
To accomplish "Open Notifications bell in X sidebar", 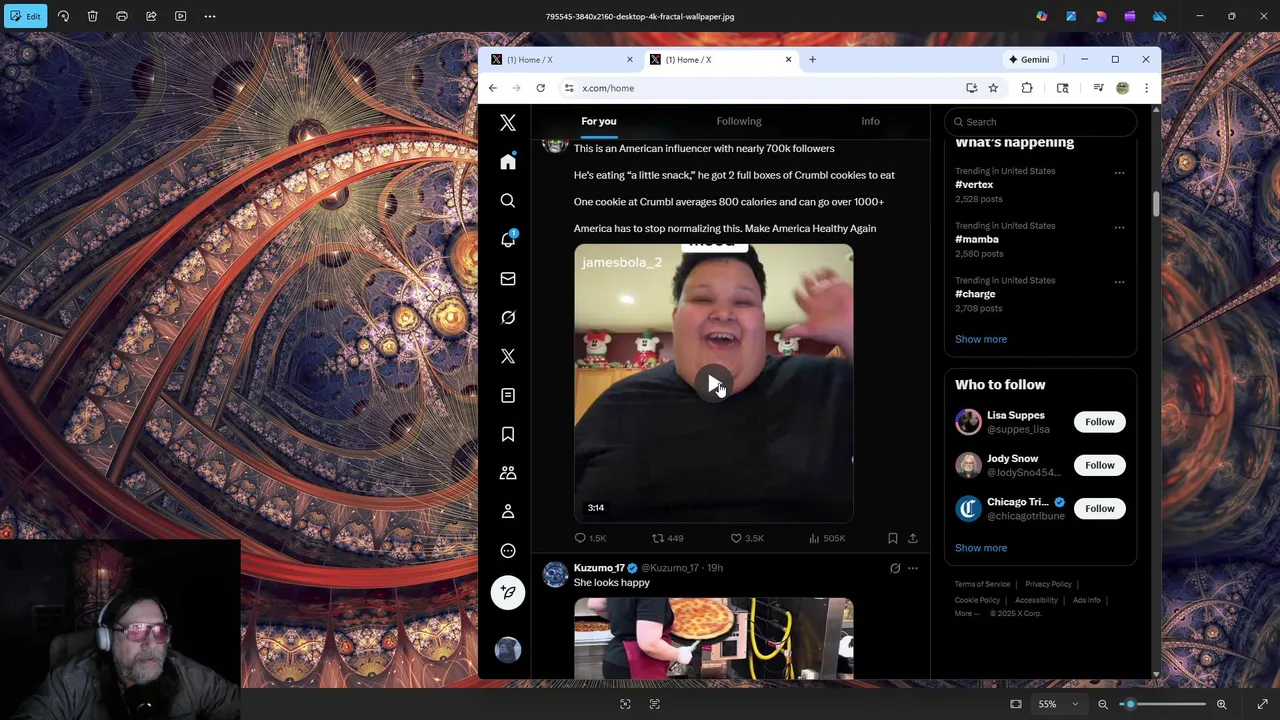I will (508, 240).
